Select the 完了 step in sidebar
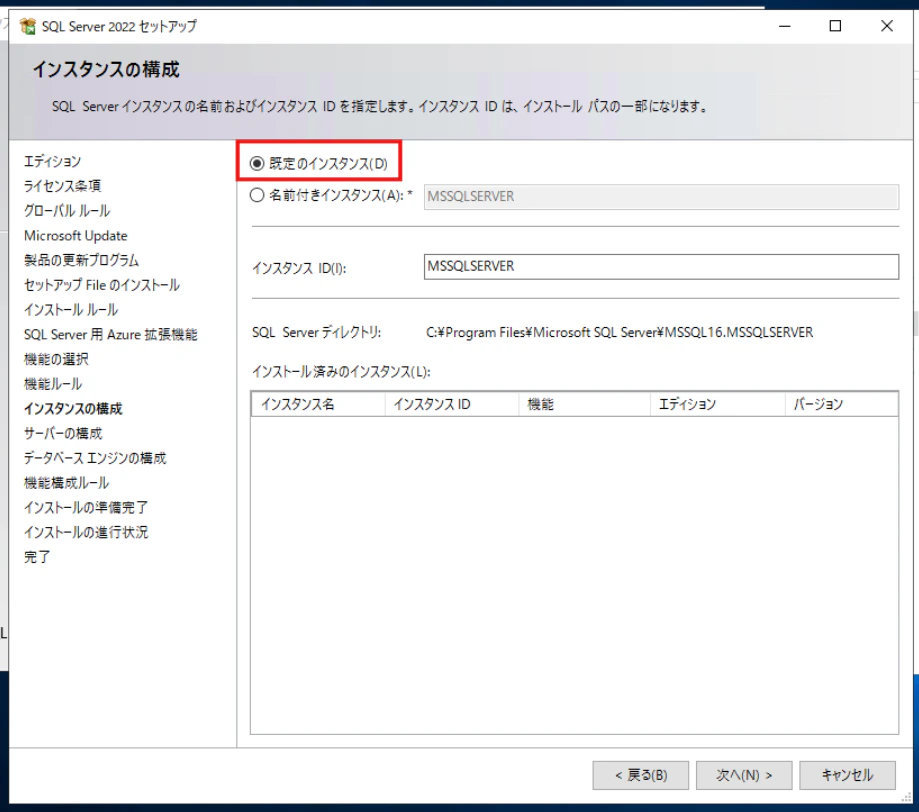 [37, 557]
